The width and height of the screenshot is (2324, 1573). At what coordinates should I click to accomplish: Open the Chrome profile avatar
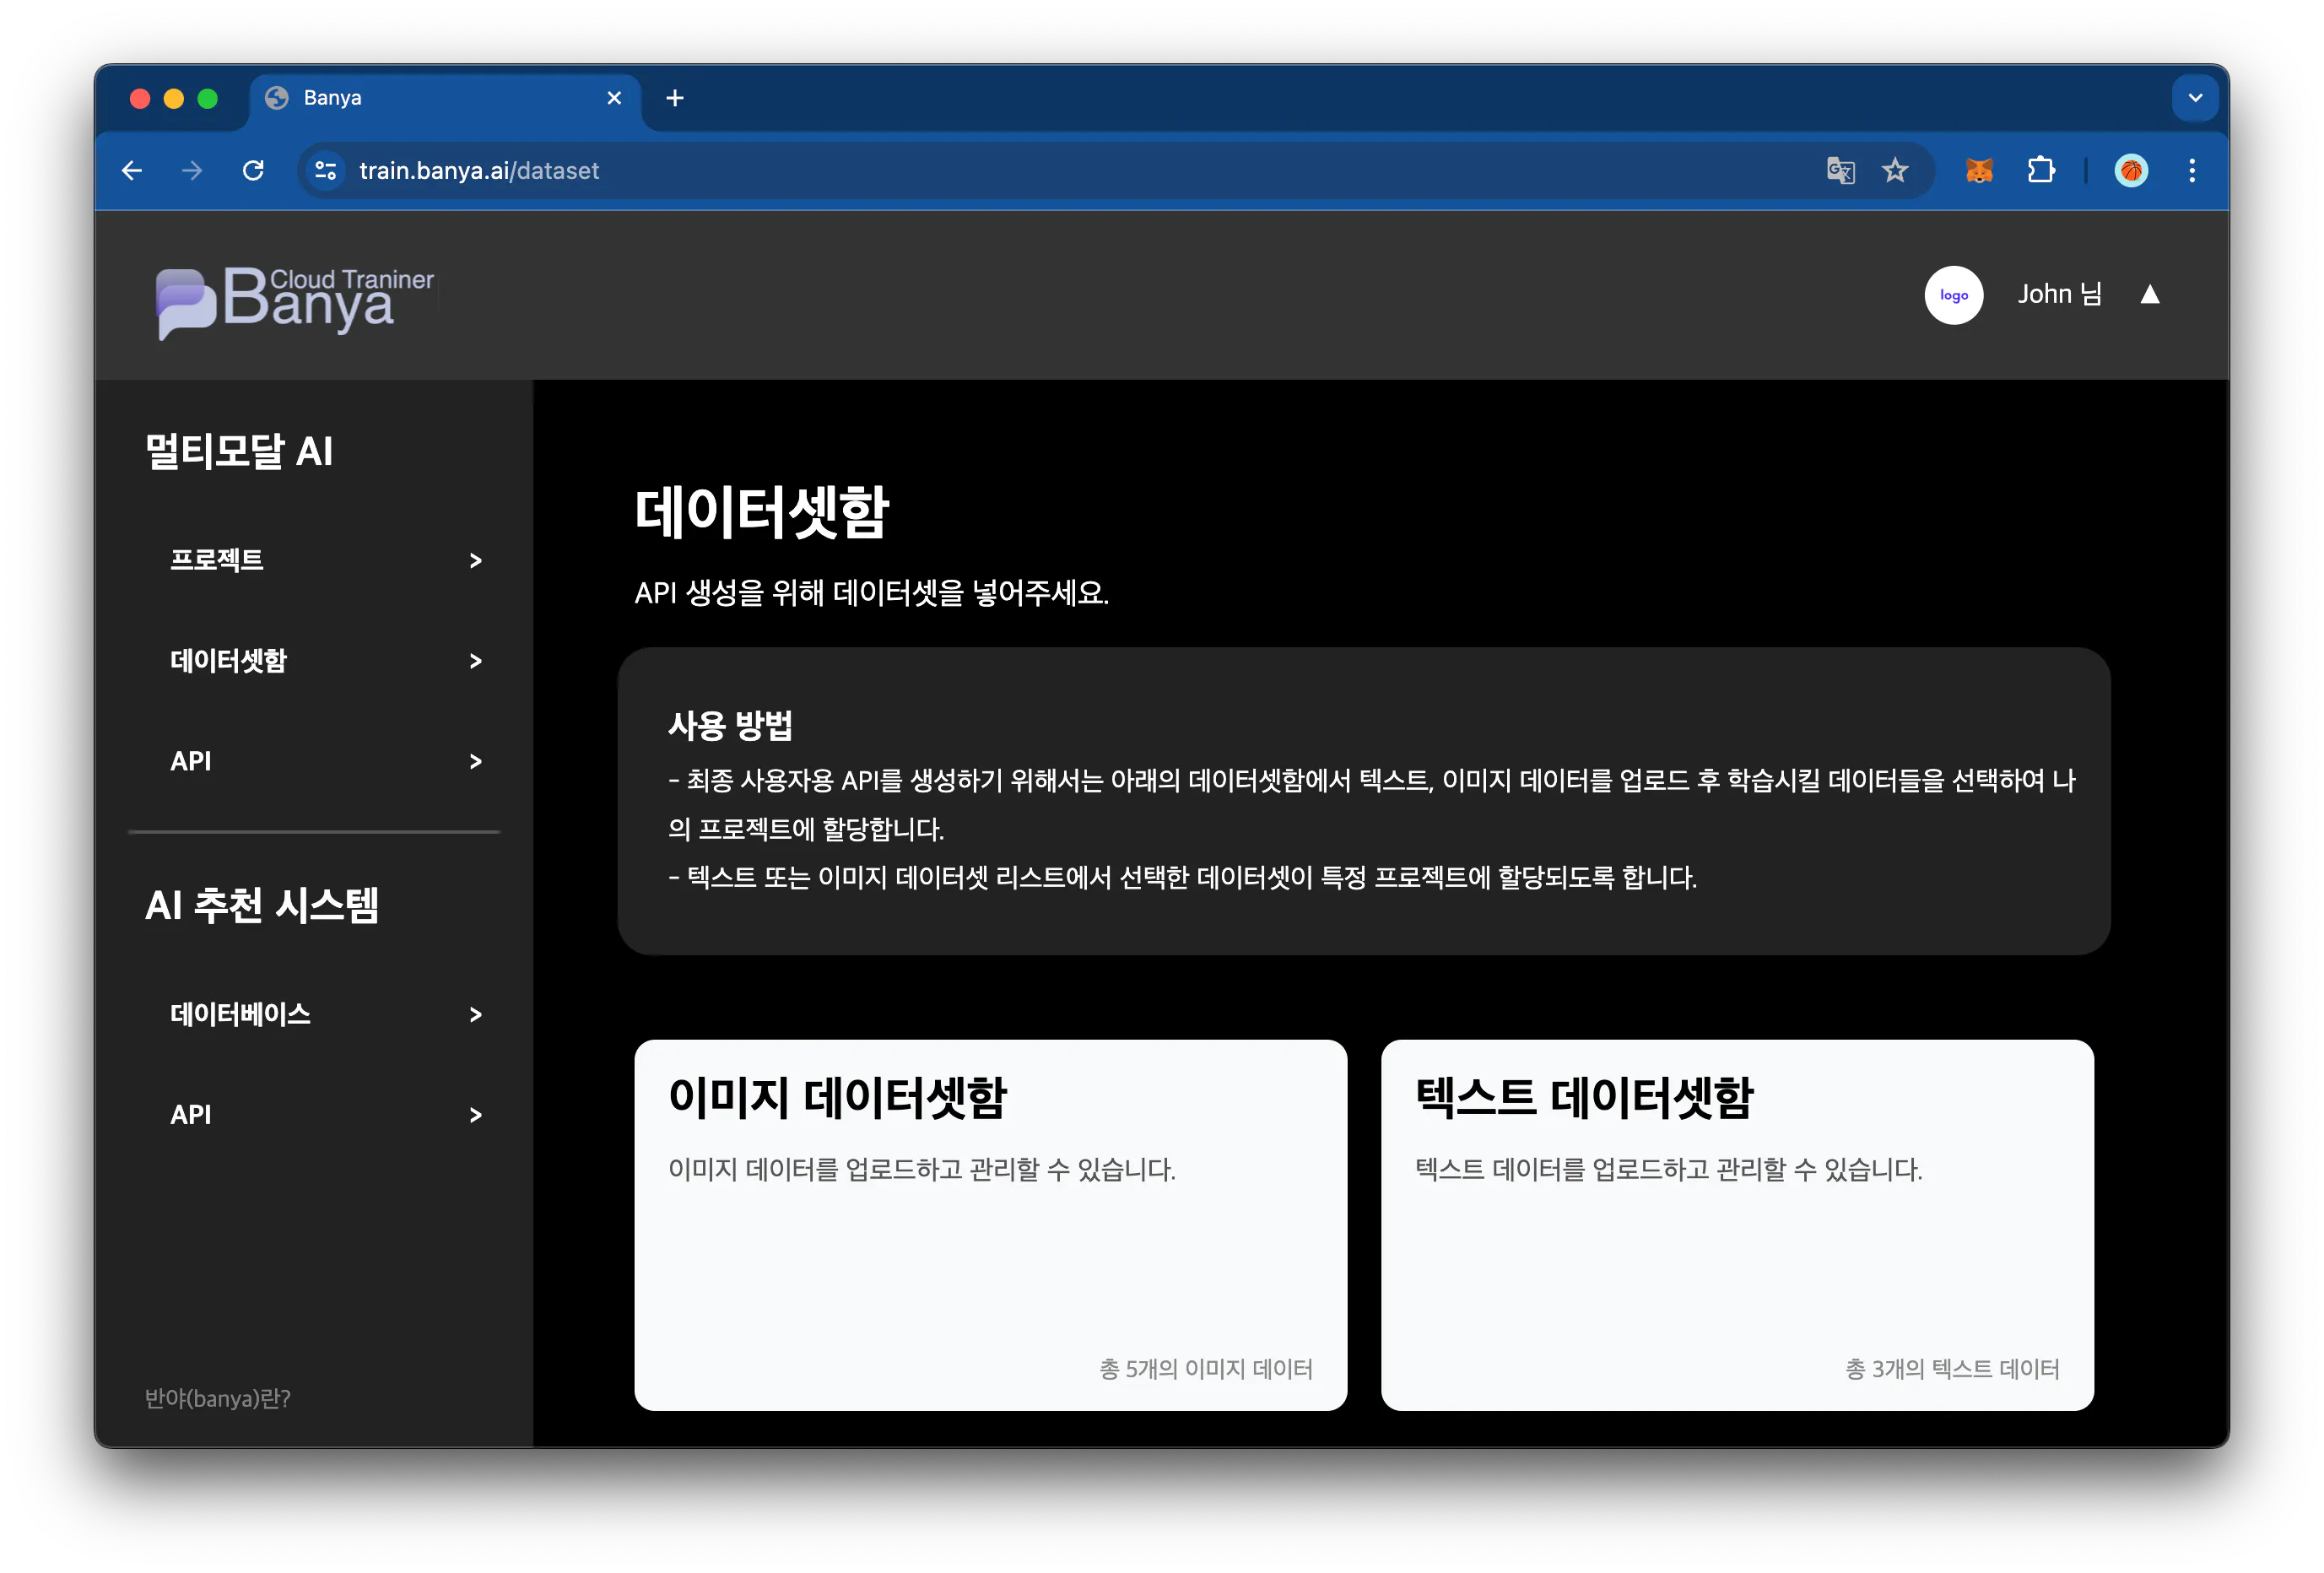[x=2131, y=171]
